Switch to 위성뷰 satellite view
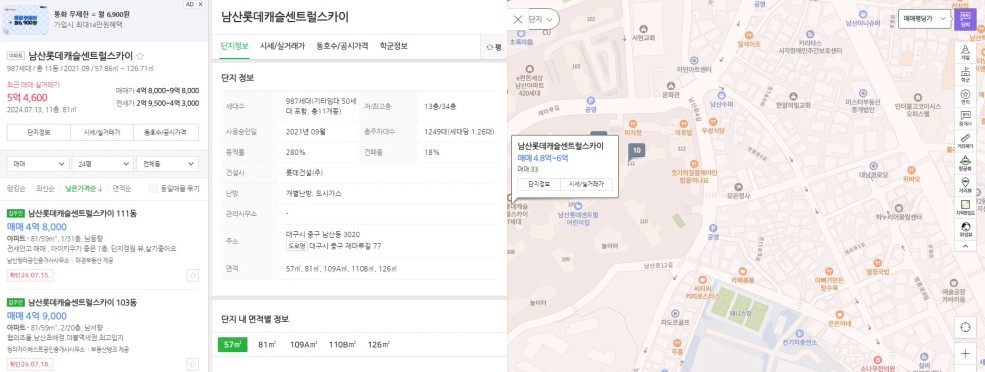The width and height of the screenshot is (985, 372). pyautogui.click(x=965, y=229)
